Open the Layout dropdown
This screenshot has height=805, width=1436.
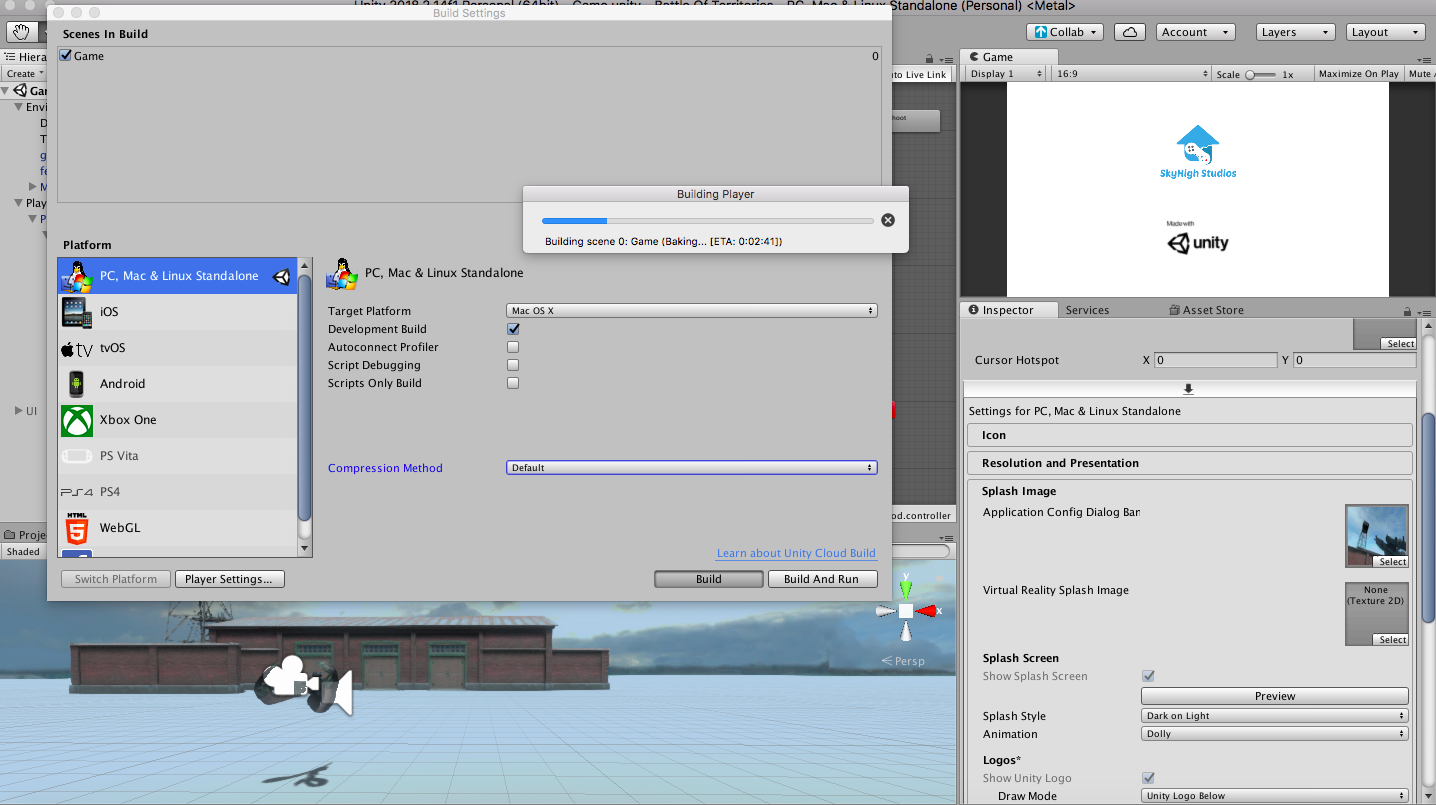coord(1385,32)
